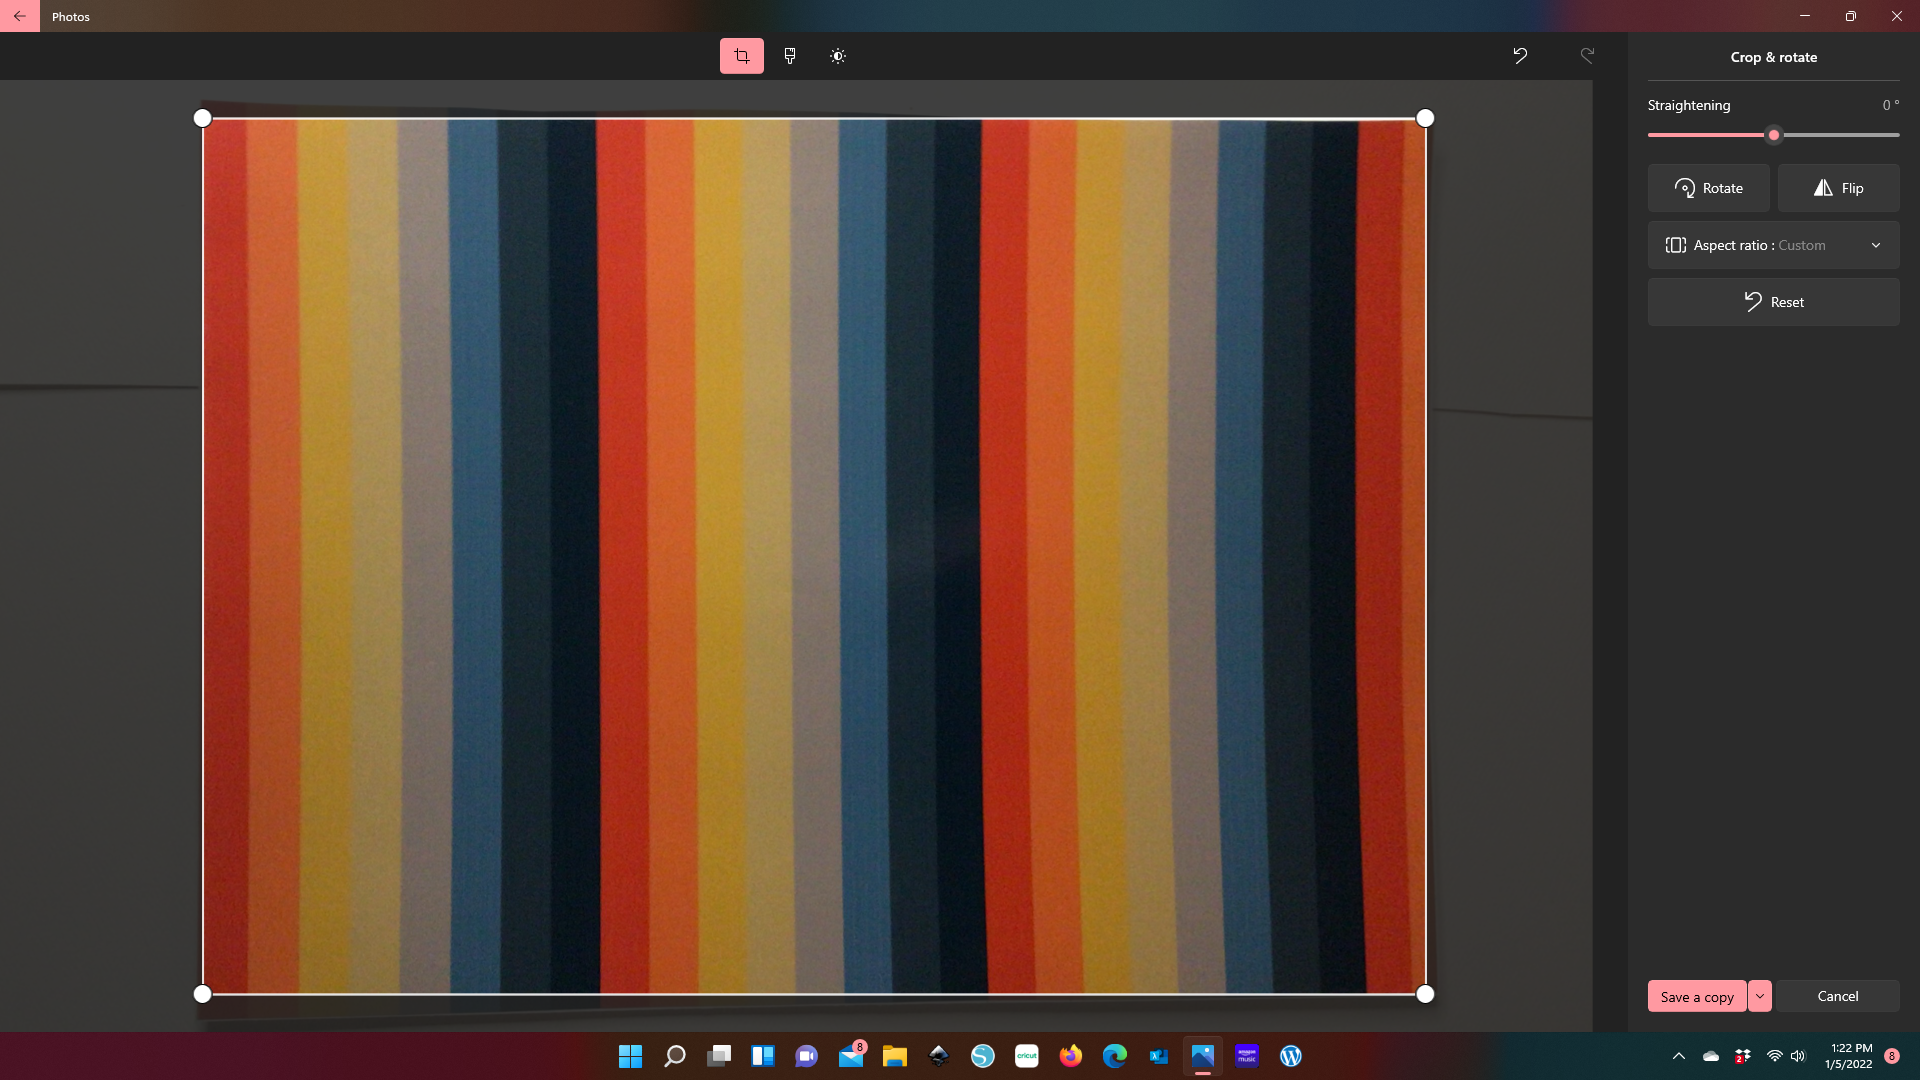
Task: Click the Undo arrow icon
Action: tap(1520, 56)
